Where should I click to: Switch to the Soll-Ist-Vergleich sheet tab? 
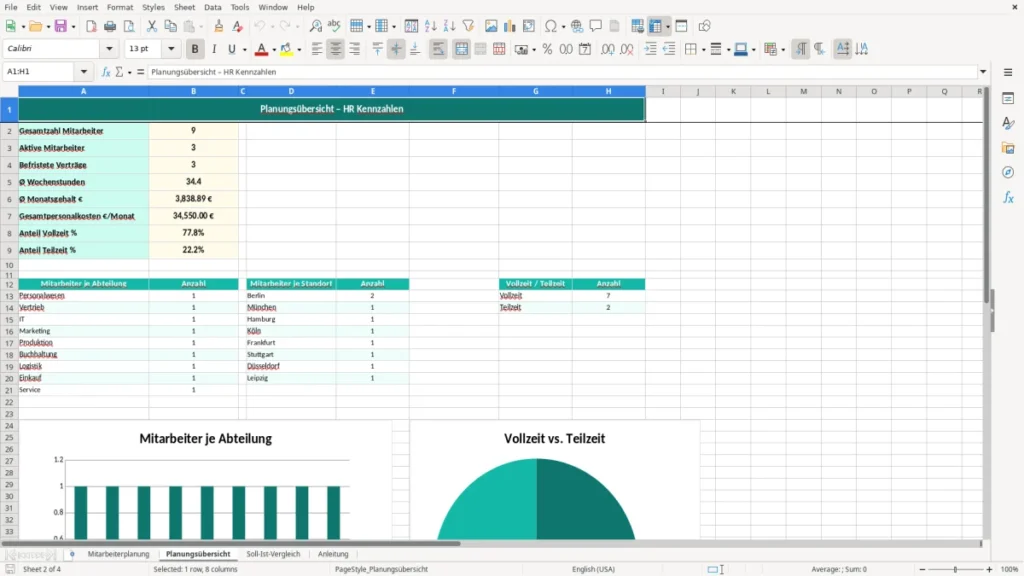pyautogui.click(x=273, y=554)
